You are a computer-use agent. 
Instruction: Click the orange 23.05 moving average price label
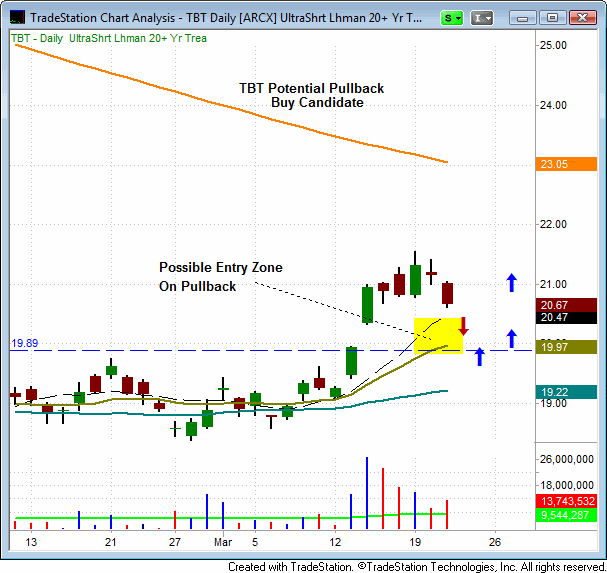566,164
